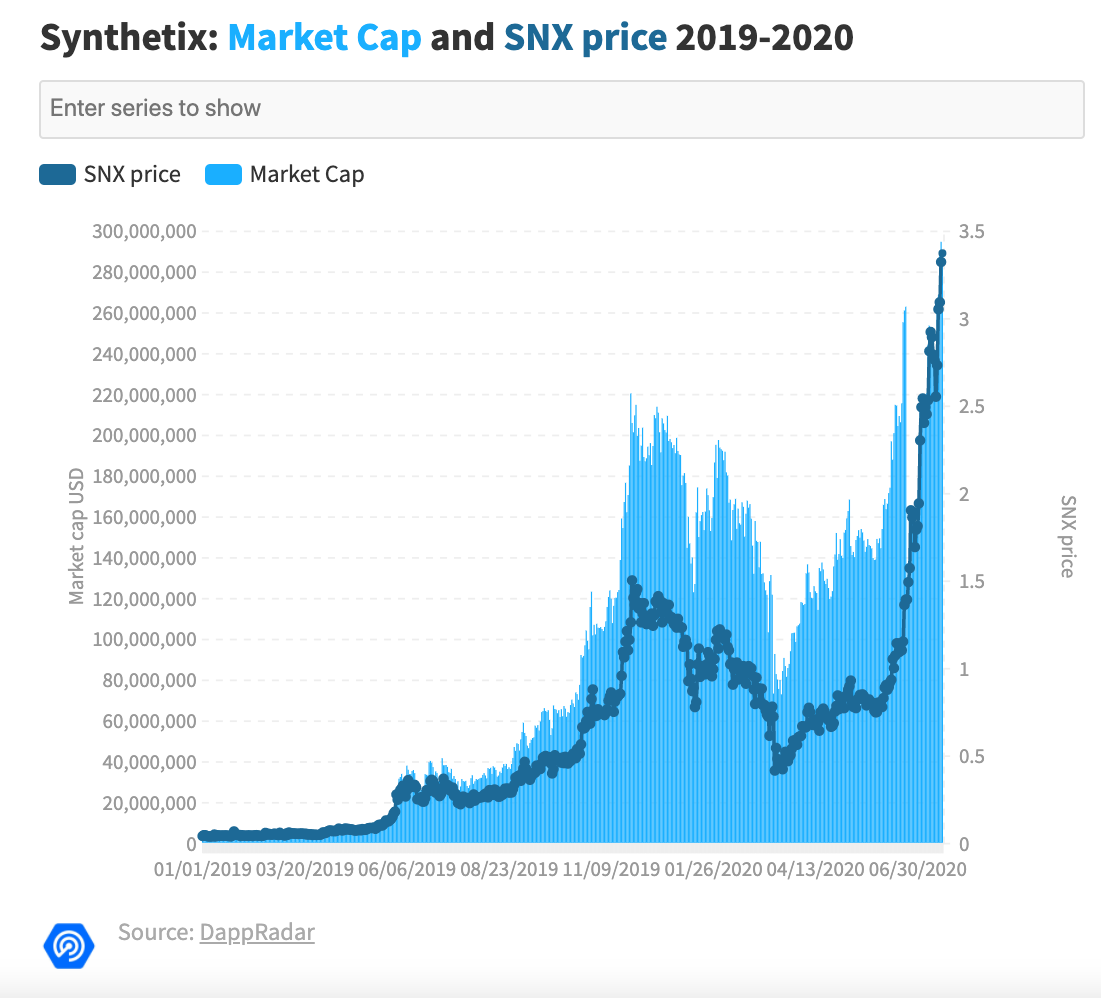The height and width of the screenshot is (998, 1101).
Task: Click the 'Market cap USD' axis title
Action: point(76,536)
